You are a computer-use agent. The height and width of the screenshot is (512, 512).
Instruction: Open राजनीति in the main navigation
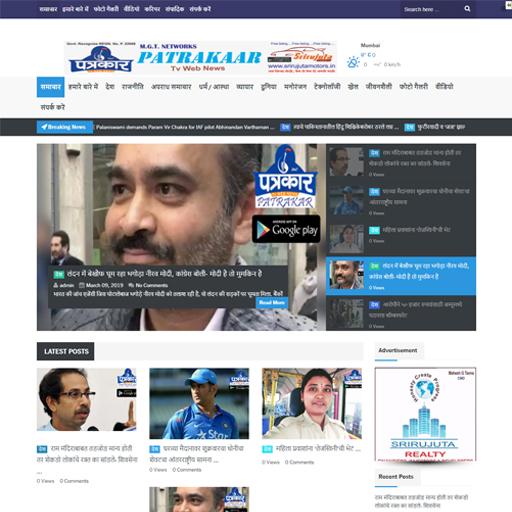pos(133,87)
